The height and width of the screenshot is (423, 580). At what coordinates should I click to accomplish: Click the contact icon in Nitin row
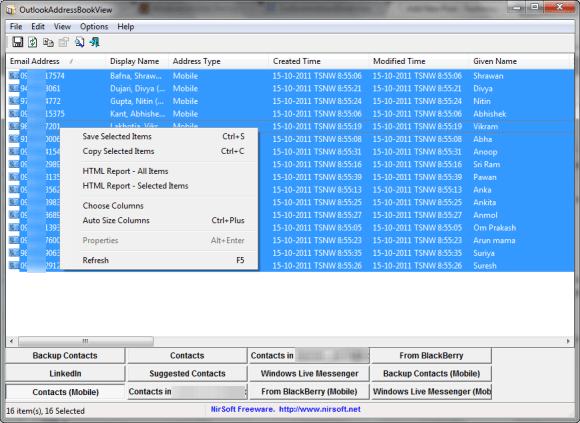(x=14, y=101)
